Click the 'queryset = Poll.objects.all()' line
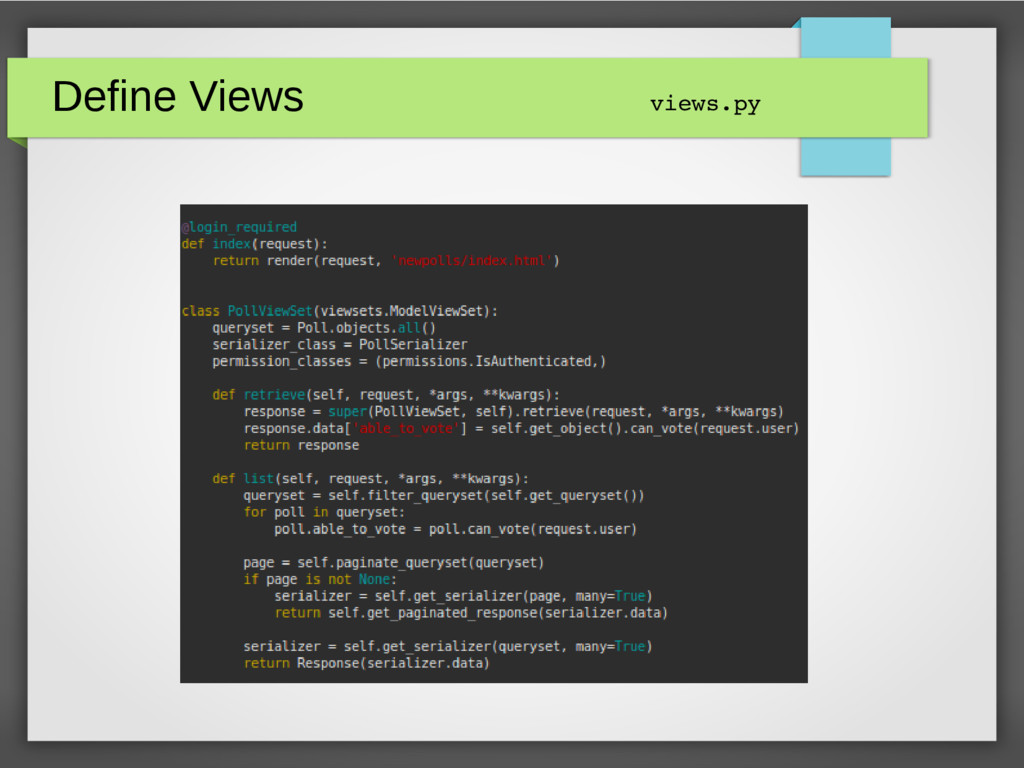The height and width of the screenshot is (768, 1024). coord(324,328)
